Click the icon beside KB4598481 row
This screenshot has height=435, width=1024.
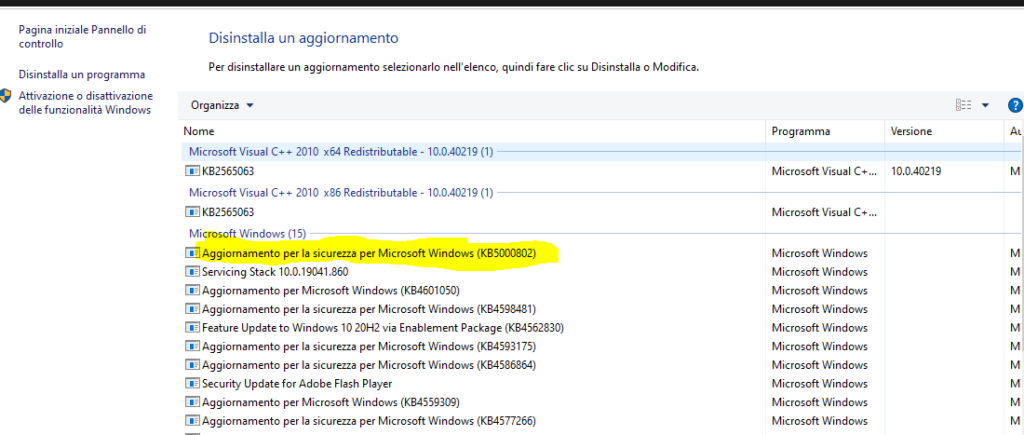pyautogui.click(x=192, y=309)
